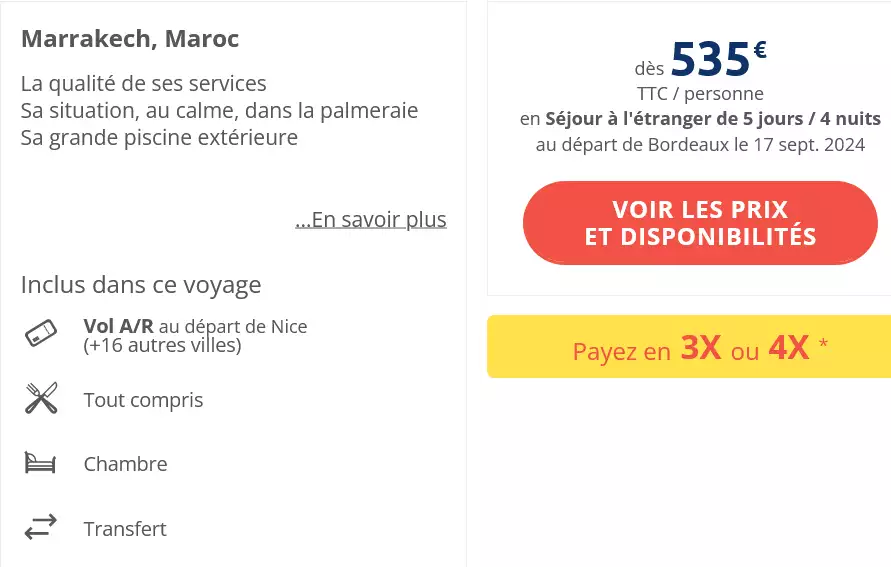Click the Tout compris label

pyautogui.click(x=143, y=400)
